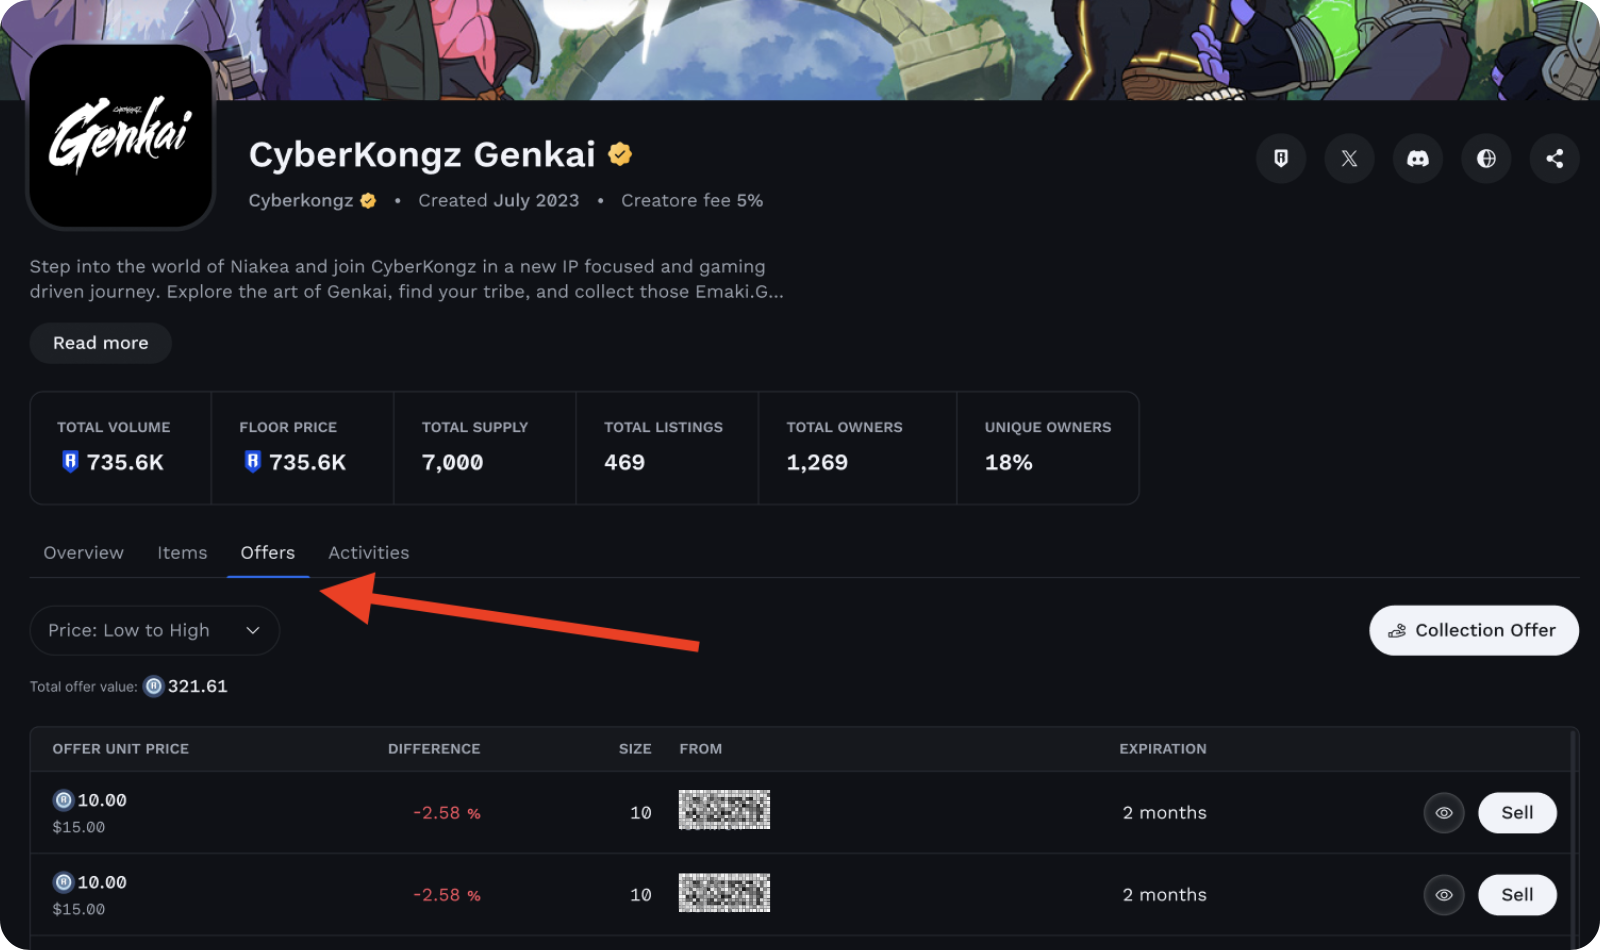Click the CyberKongz Genkai collection logo
Image resolution: width=1600 pixels, height=950 pixels.
121,137
